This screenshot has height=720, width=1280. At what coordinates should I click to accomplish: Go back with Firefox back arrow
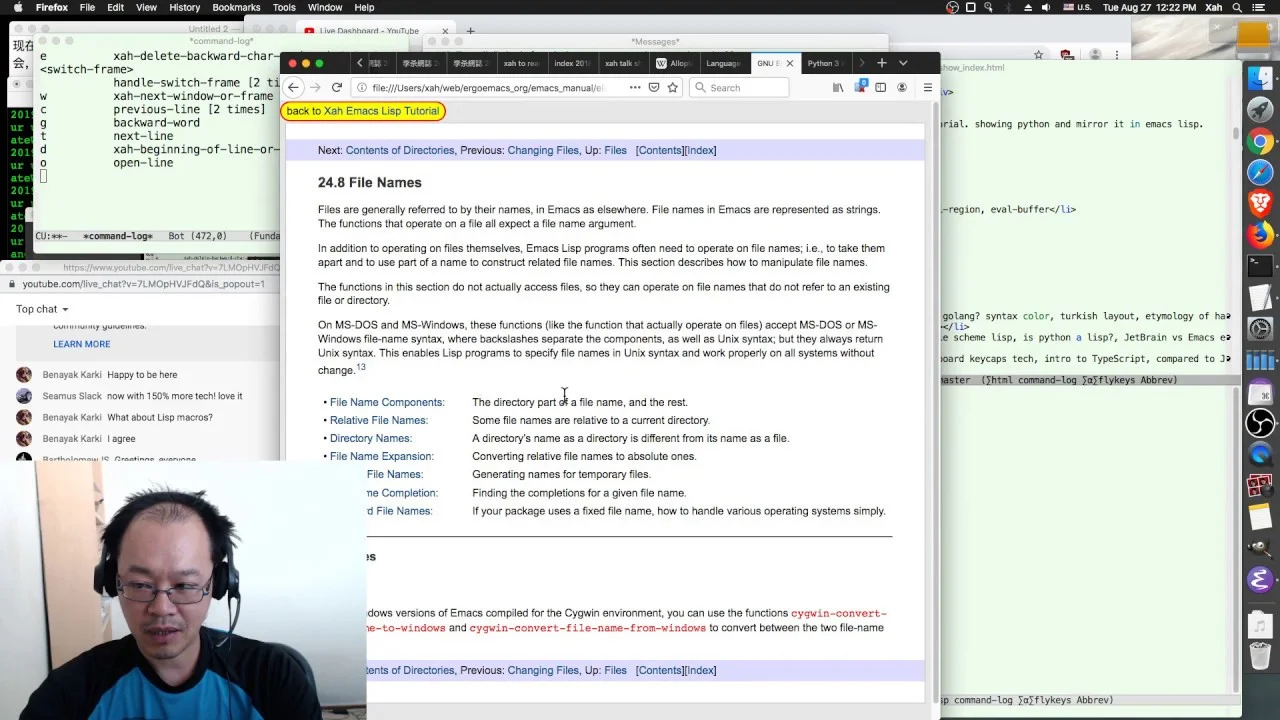pos(293,88)
